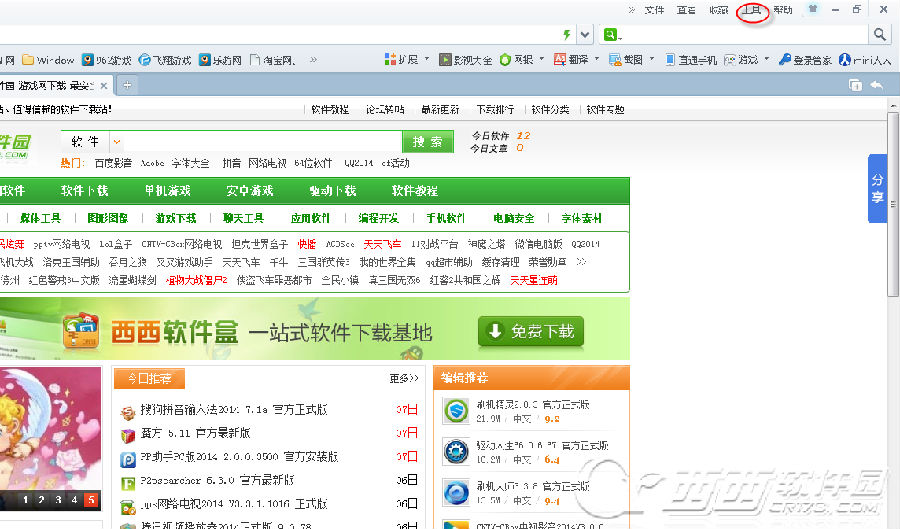Screen dimensions: 900x529
Task: Open the 扩展 extensions dropdown
Action: pos(406,60)
